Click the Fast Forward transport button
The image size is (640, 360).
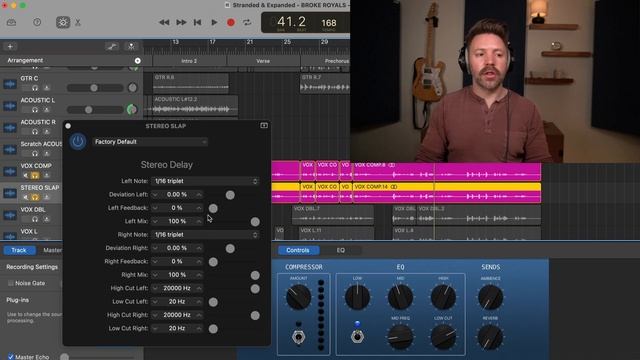tap(181, 22)
